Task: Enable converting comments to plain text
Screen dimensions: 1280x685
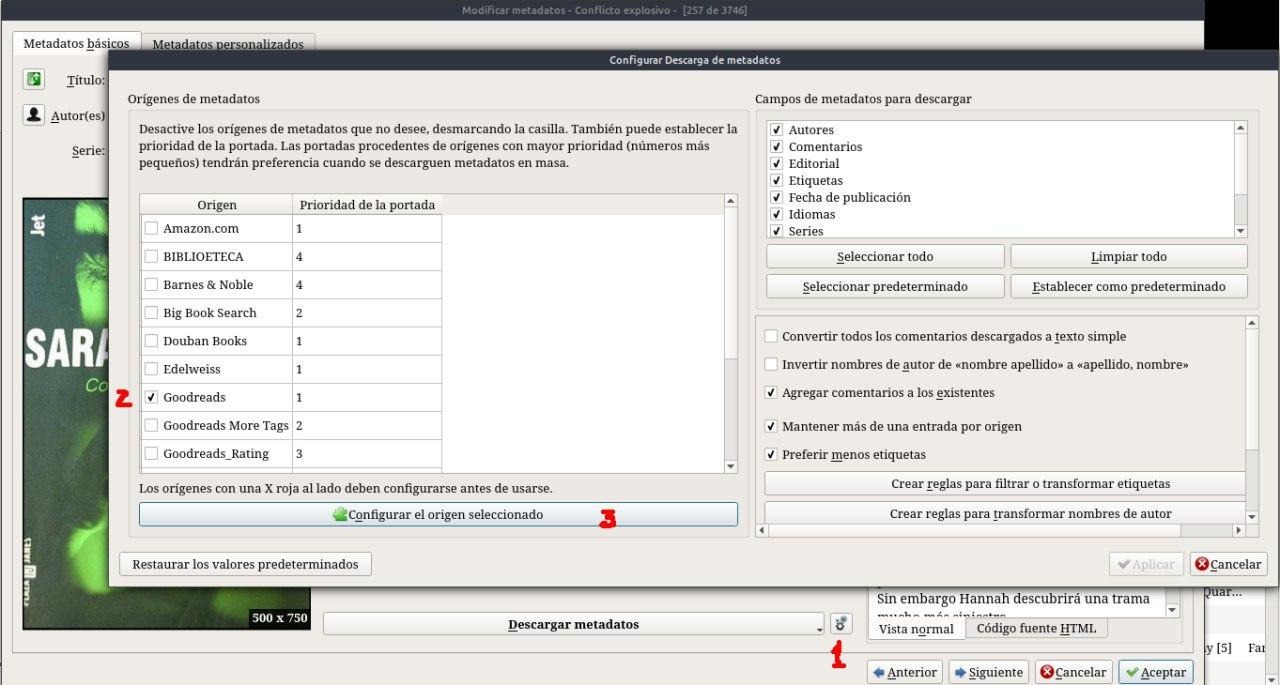Action: (771, 337)
